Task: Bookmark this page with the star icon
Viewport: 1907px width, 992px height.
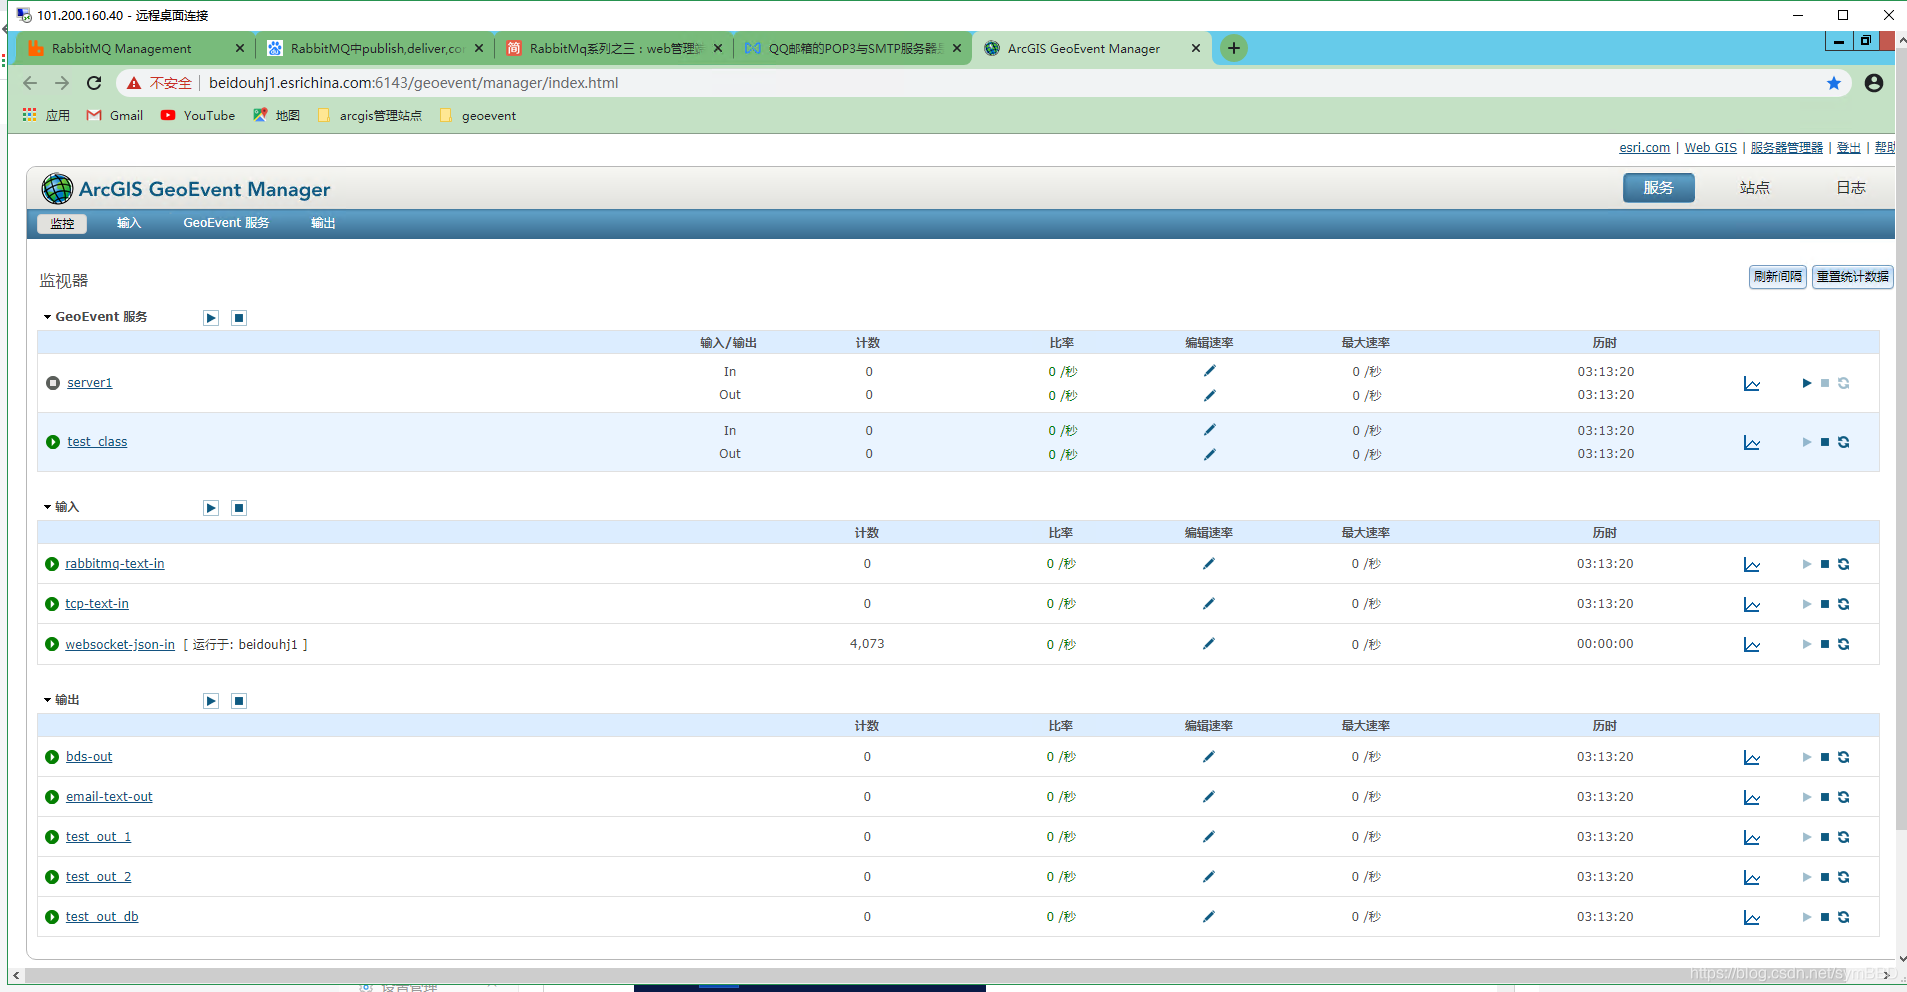Action: [x=1834, y=83]
